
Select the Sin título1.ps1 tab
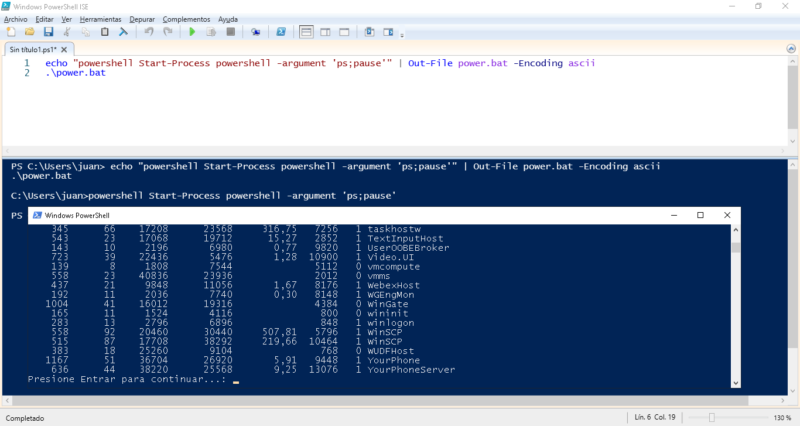33,49
